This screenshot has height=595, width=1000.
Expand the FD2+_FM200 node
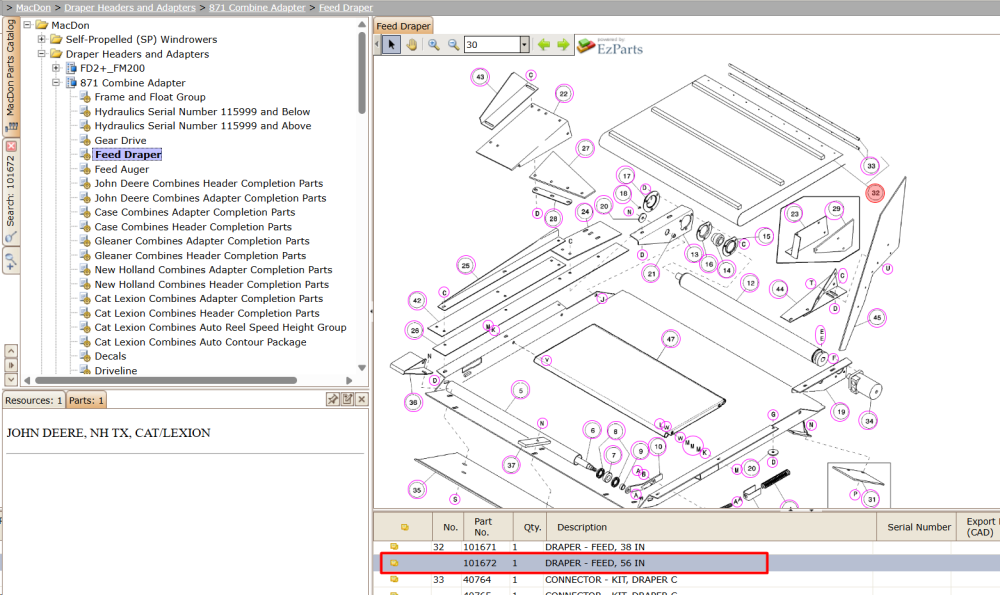[x=56, y=68]
